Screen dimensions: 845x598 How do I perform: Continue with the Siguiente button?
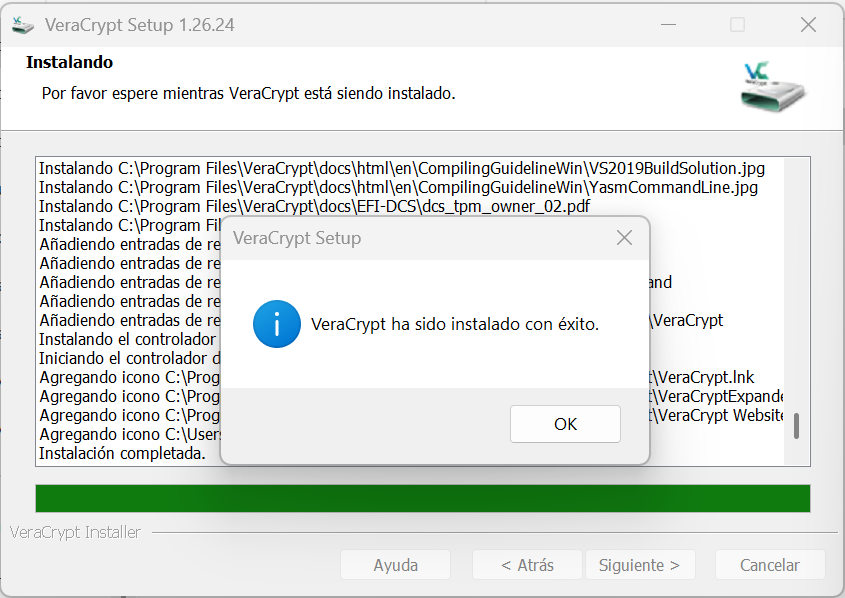click(x=639, y=565)
